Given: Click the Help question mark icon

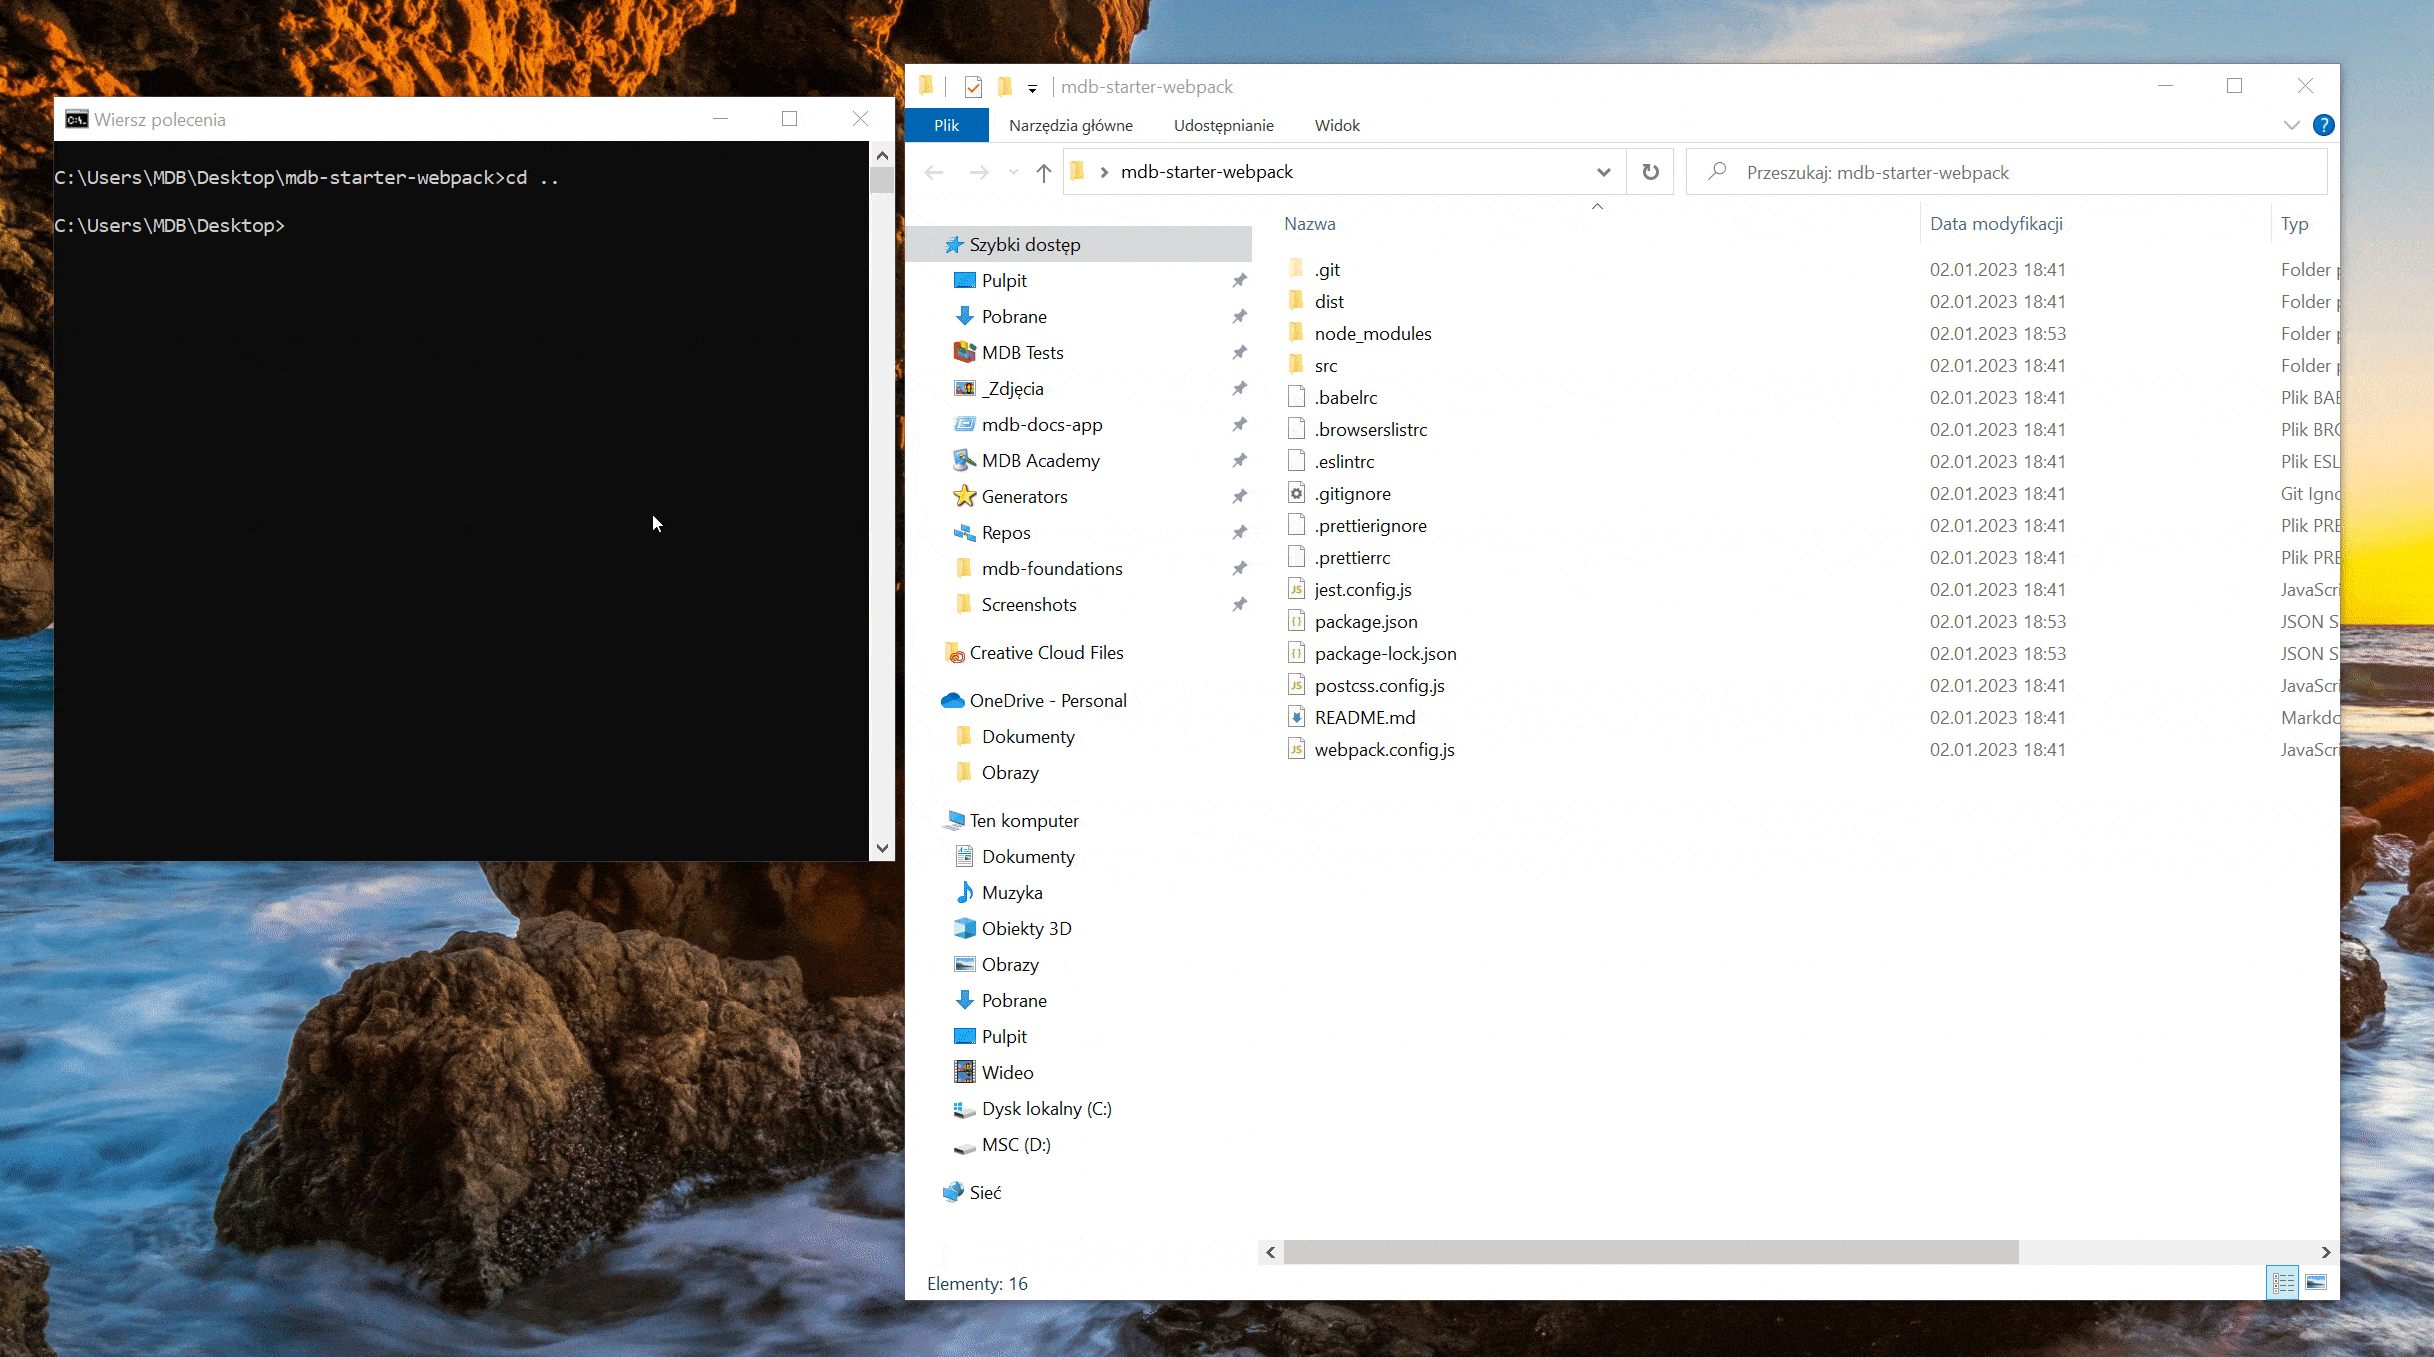Looking at the screenshot, I should (x=2323, y=125).
